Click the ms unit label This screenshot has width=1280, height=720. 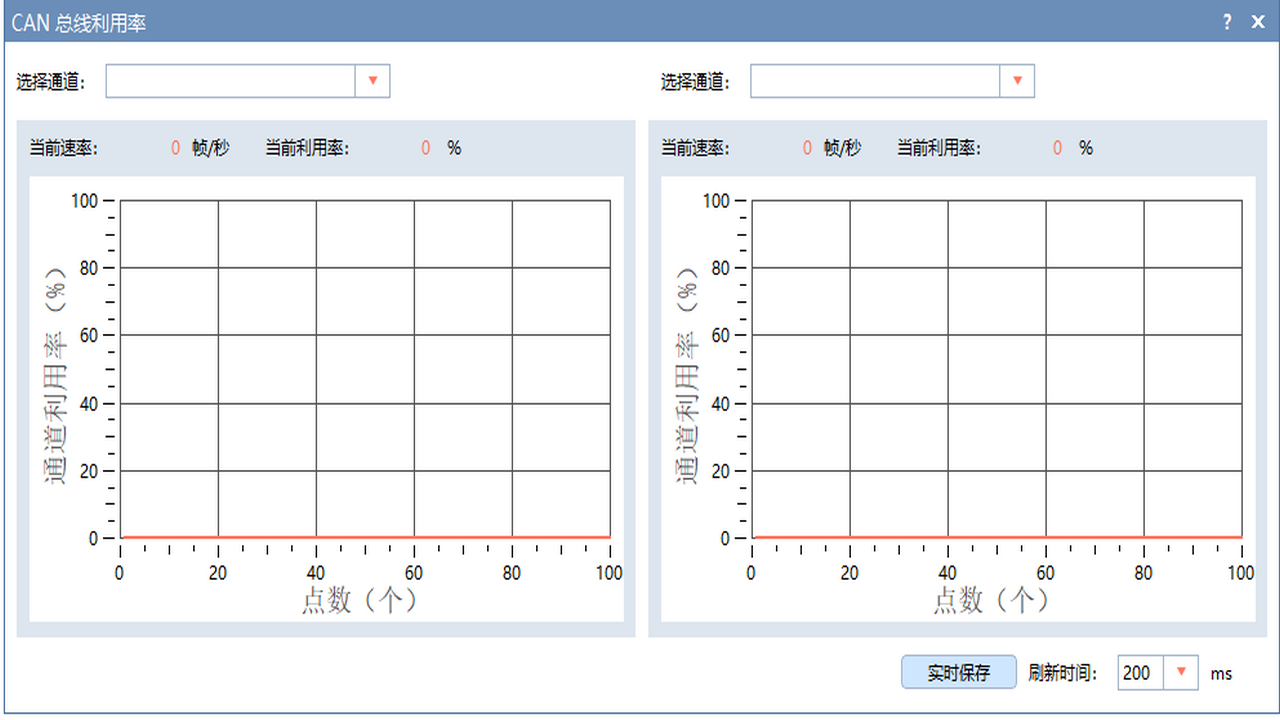(x=1221, y=673)
